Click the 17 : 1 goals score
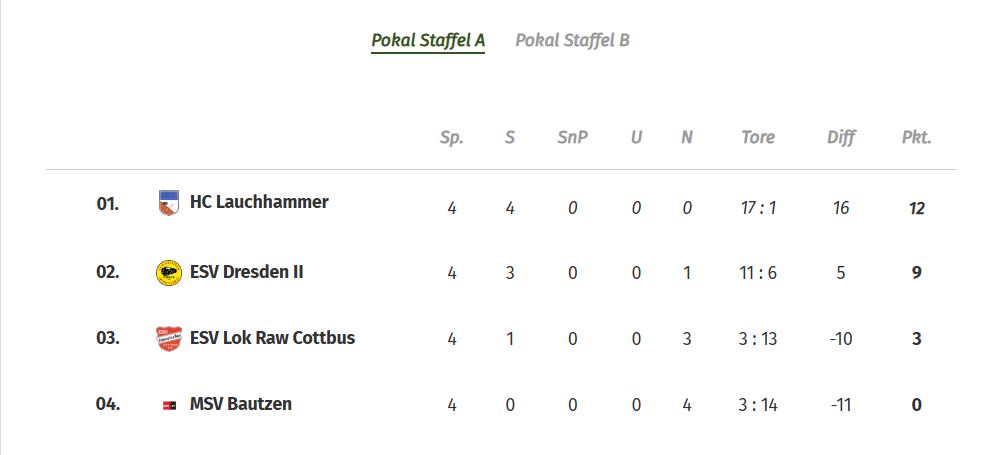Viewport: 1000px width, 455px height. 758,208
